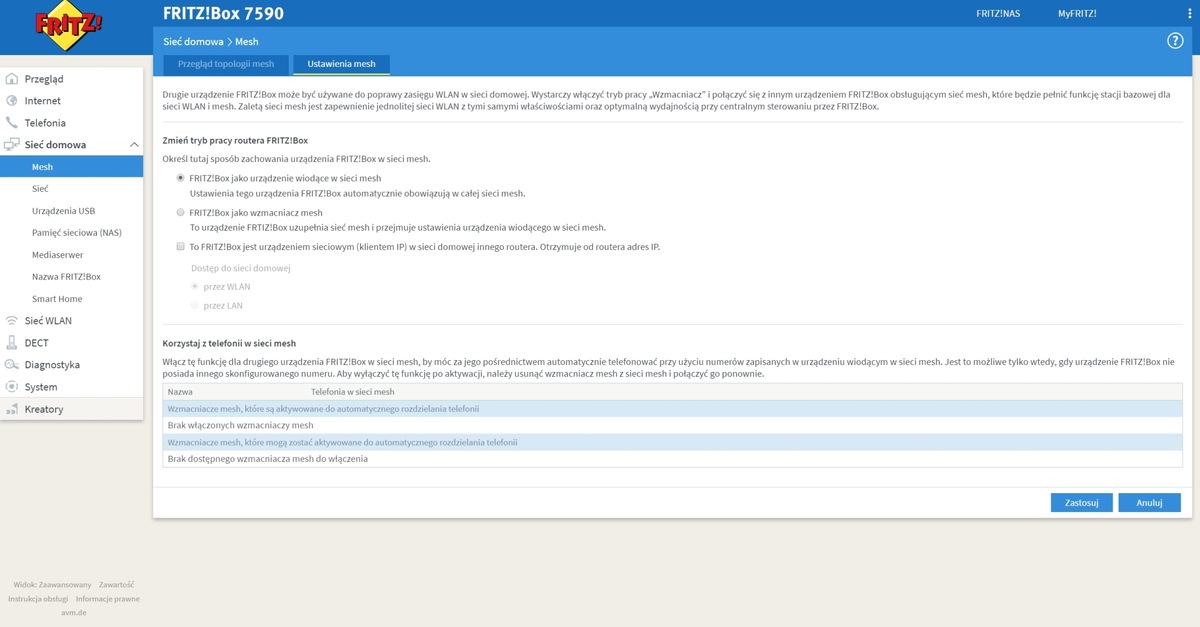Open the Kreatory menu item

click(x=44, y=409)
